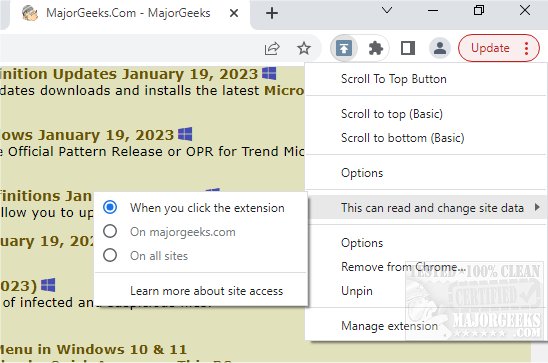
Task: Click the MajorGeeks tab favicon
Action: tap(29, 13)
